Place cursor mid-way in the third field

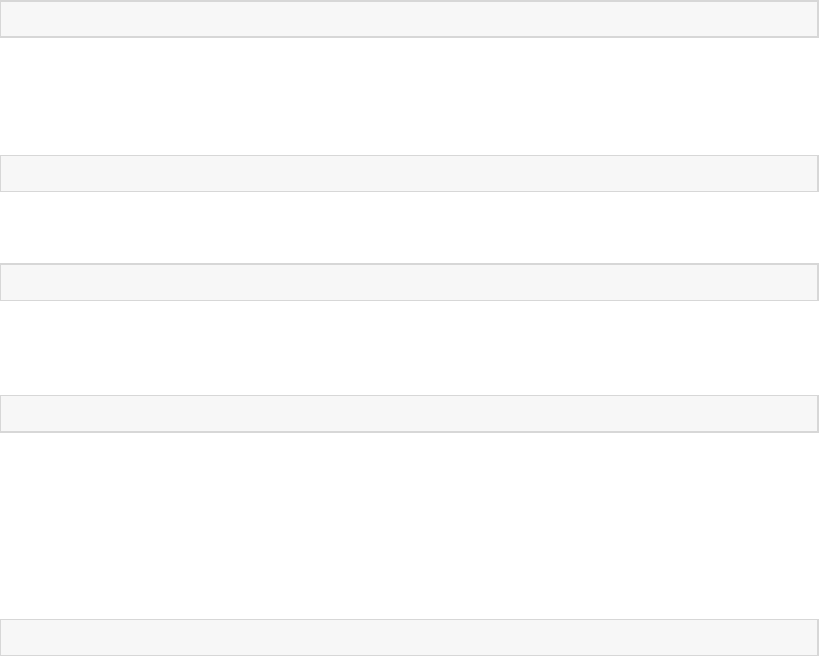pyautogui.click(x=410, y=282)
